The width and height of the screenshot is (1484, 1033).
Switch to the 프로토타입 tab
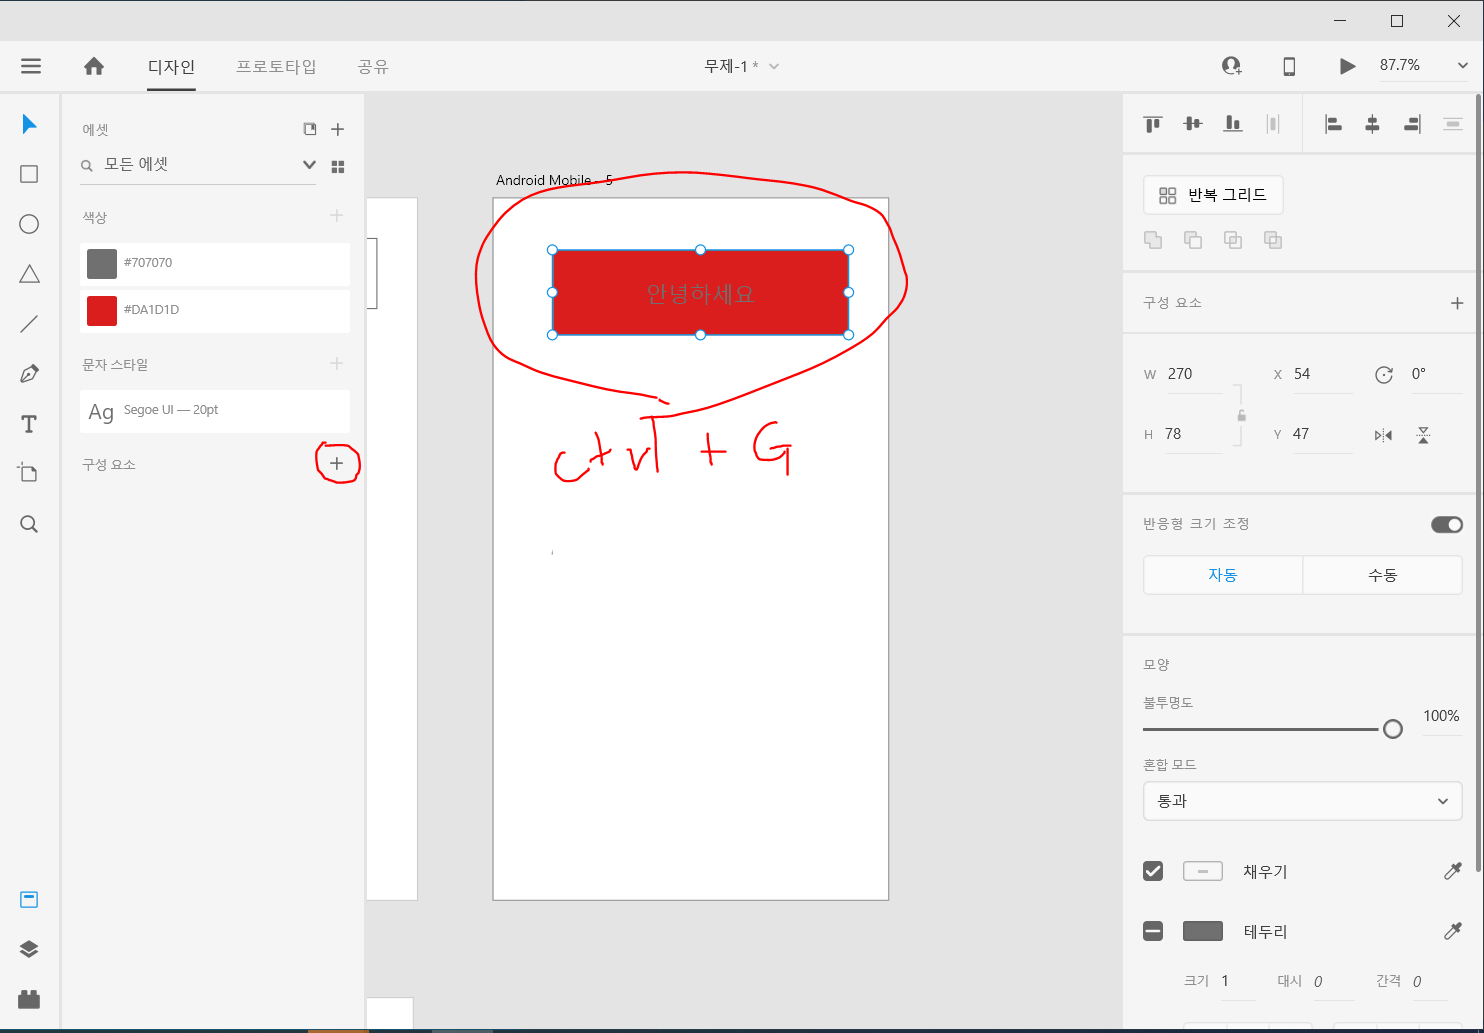276,66
